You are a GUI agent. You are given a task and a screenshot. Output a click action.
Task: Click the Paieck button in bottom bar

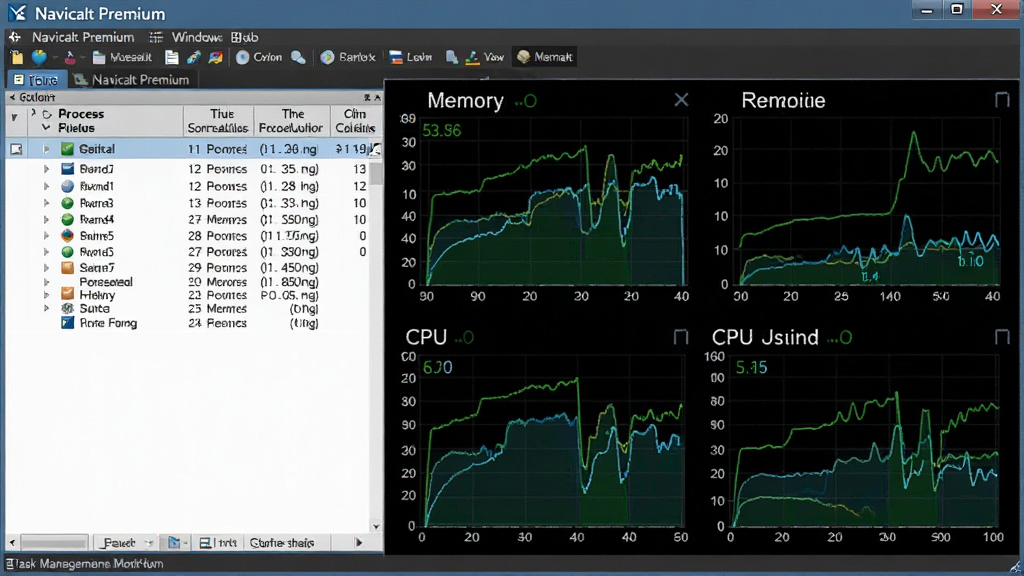(126, 543)
